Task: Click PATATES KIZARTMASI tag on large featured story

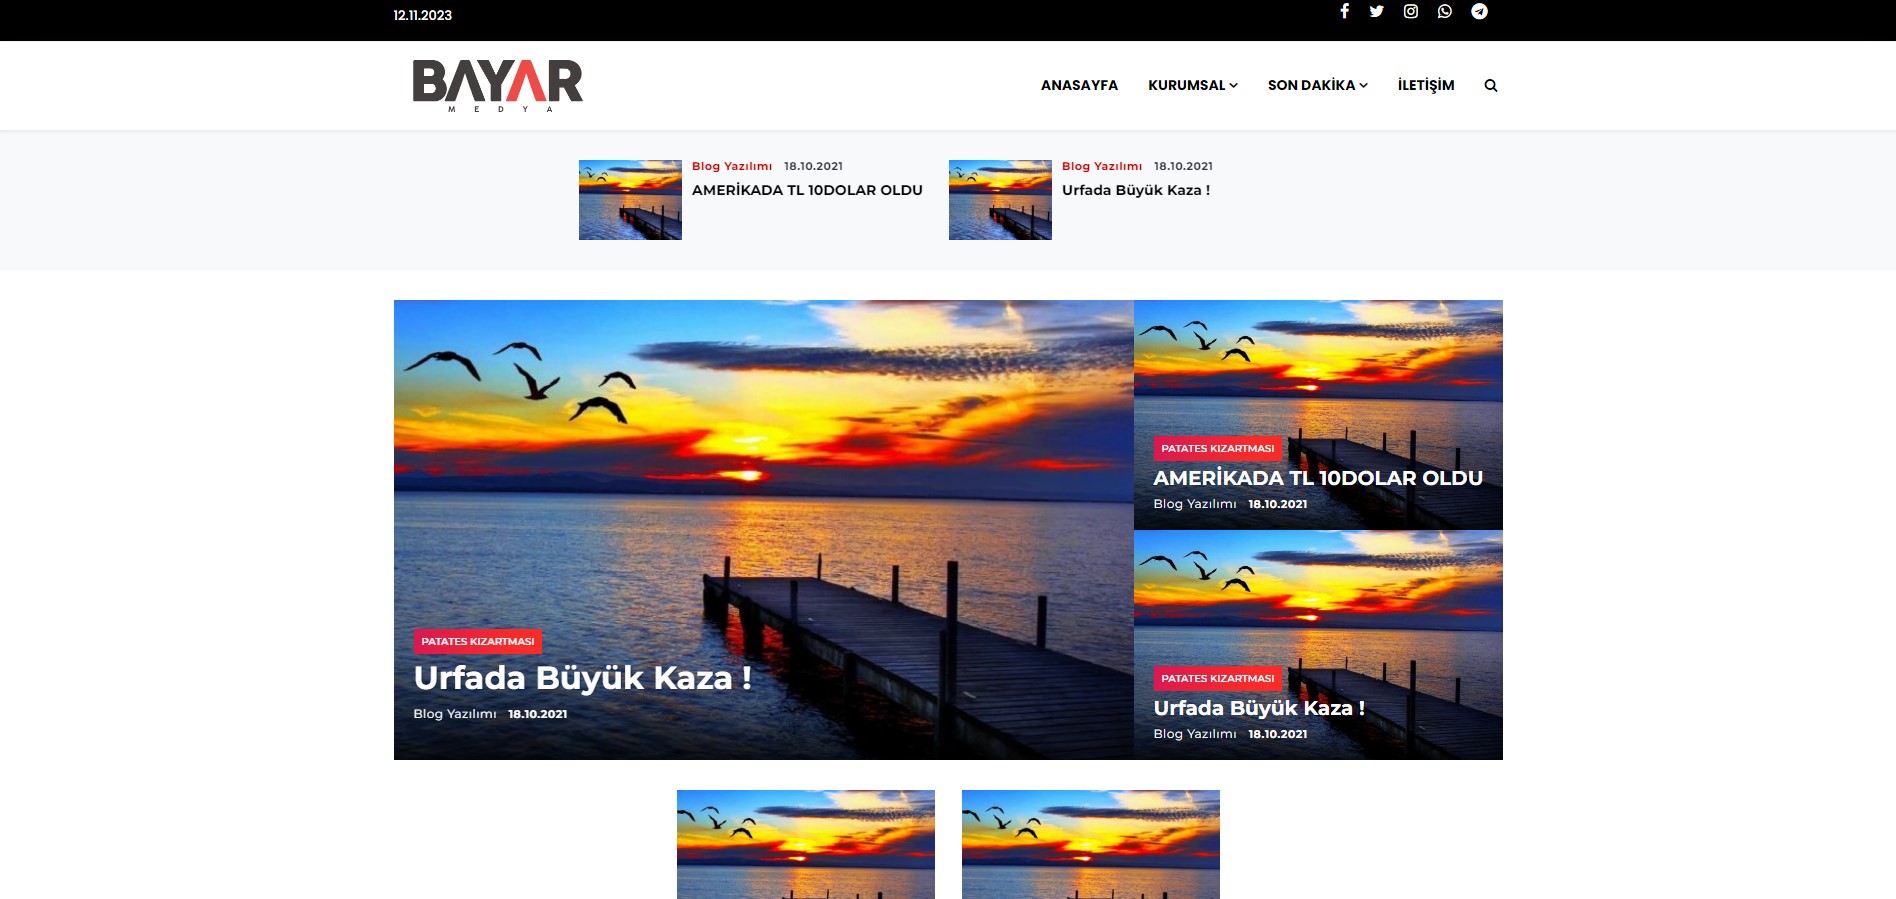Action: point(478,641)
